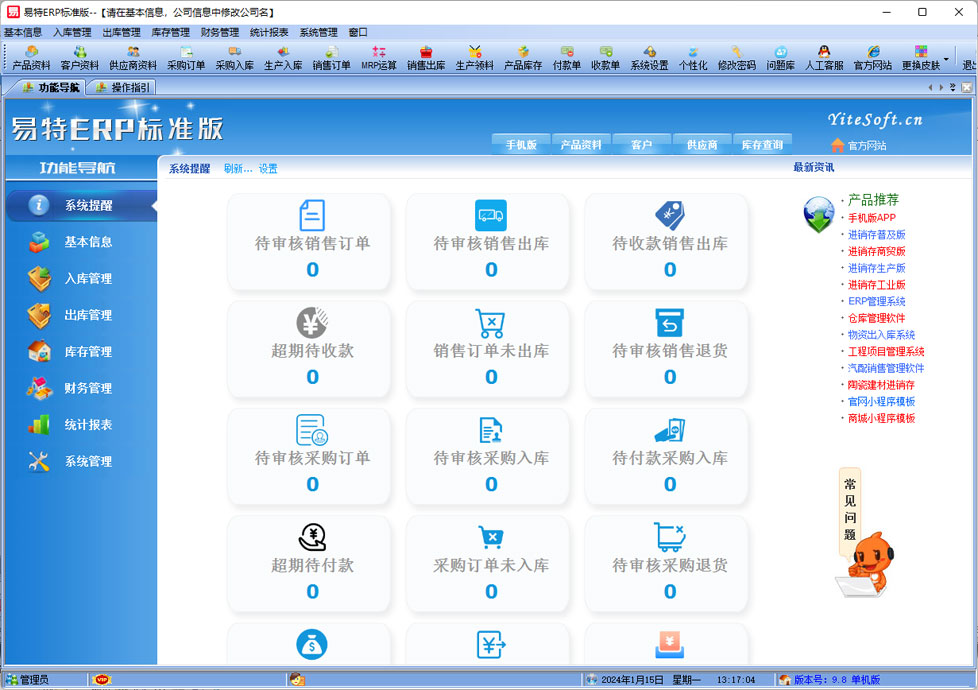Click the 刷新 refresh link

click(x=237, y=169)
